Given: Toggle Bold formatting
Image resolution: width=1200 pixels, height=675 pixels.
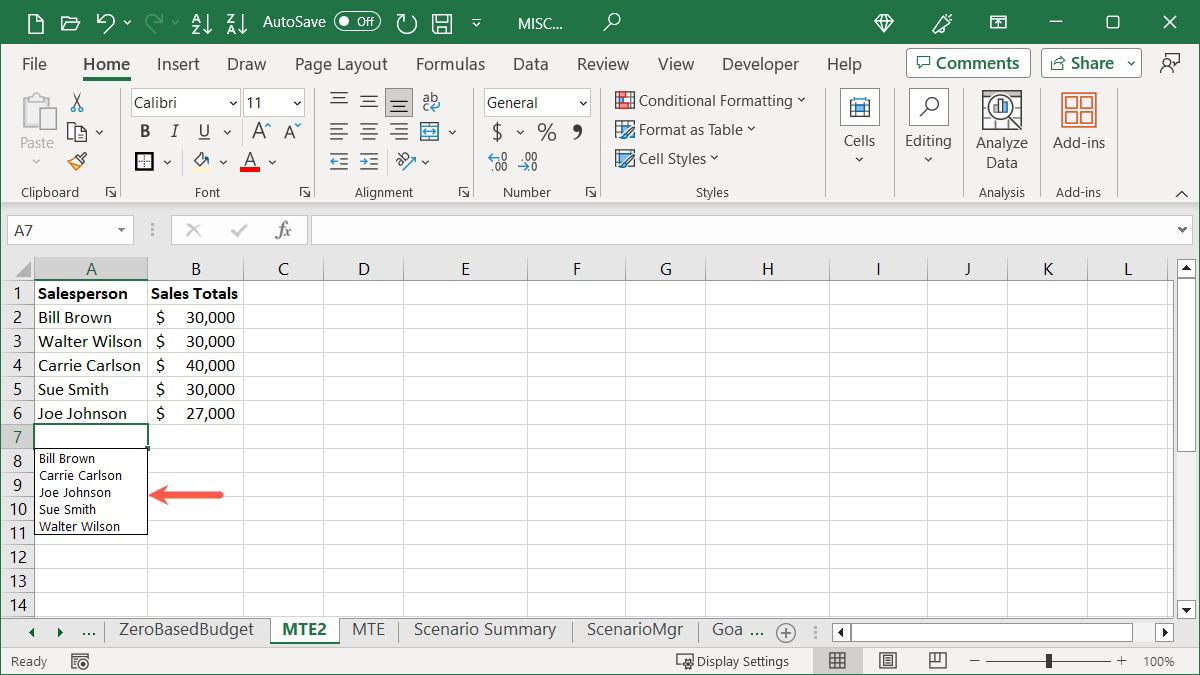Looking at the screenshot, I should click(144, 130).
